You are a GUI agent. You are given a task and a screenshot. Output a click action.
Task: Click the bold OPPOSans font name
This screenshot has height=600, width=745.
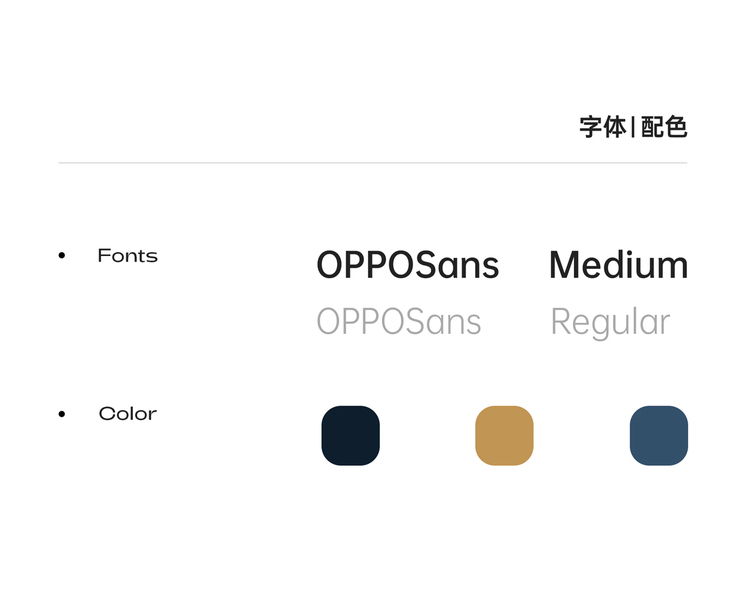[408, 265]
